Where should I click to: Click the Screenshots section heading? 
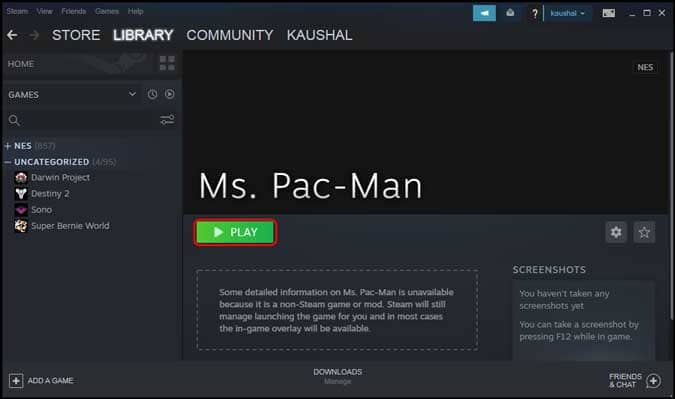(549, 269)
